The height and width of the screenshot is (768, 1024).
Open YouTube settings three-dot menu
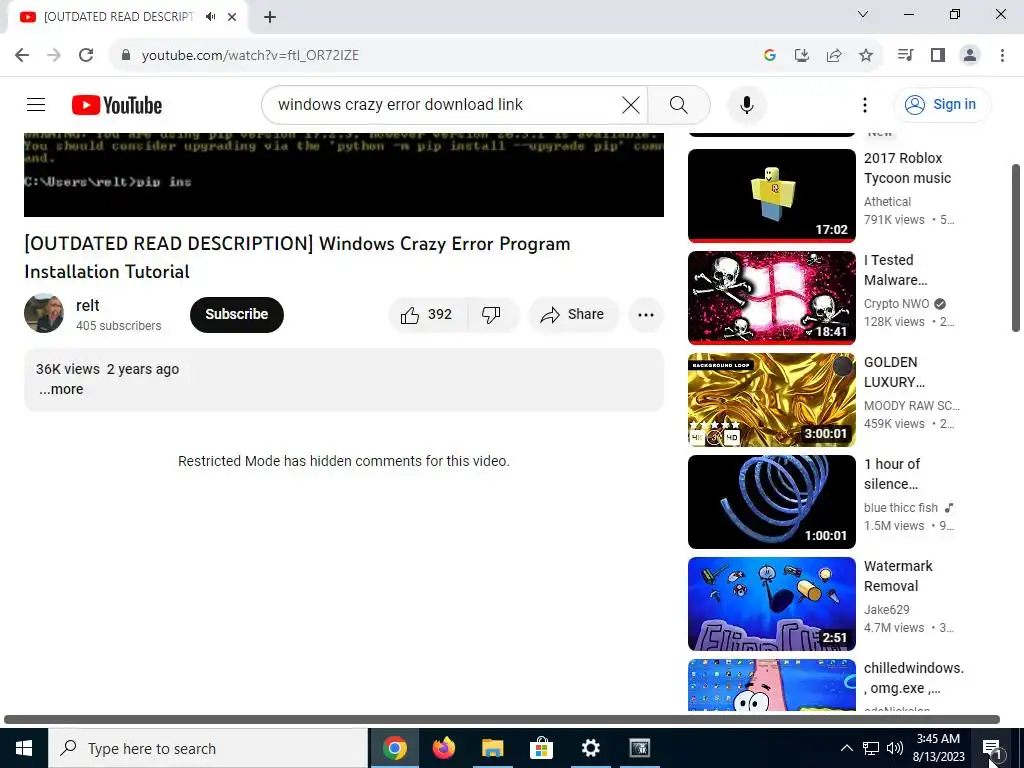[865, 104]
